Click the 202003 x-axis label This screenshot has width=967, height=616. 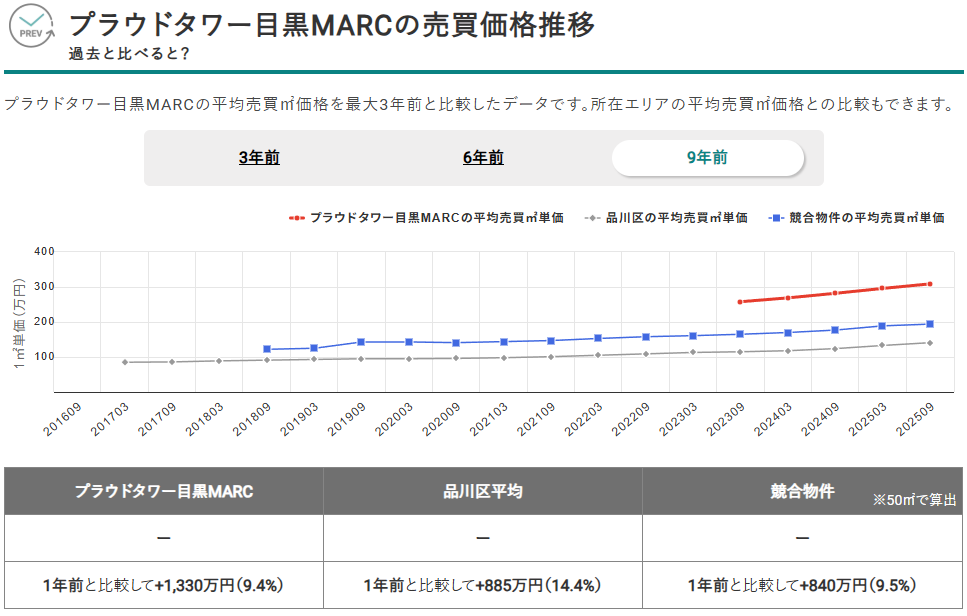[395, 420]
